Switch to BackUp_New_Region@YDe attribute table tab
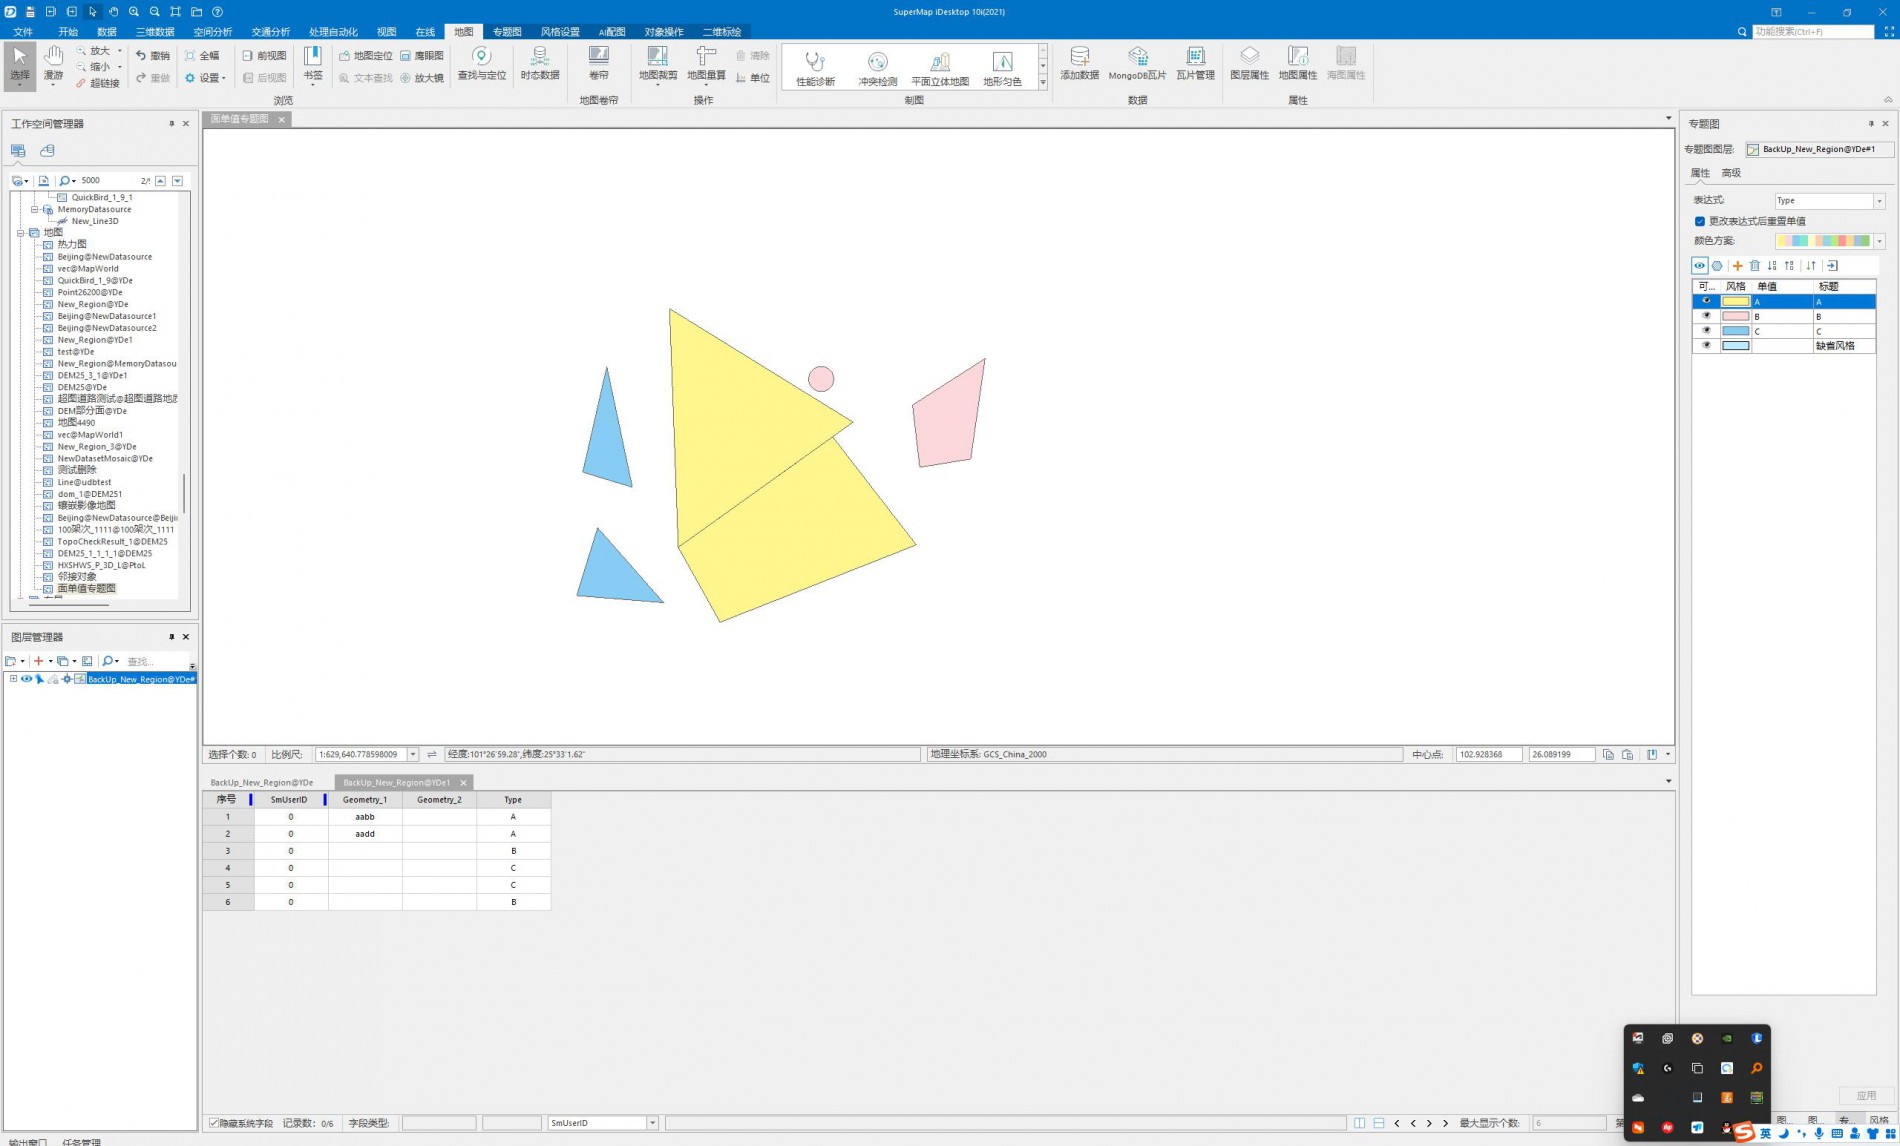Image resolution: width=1900 pixels, height=1146 pixels. 262,783
